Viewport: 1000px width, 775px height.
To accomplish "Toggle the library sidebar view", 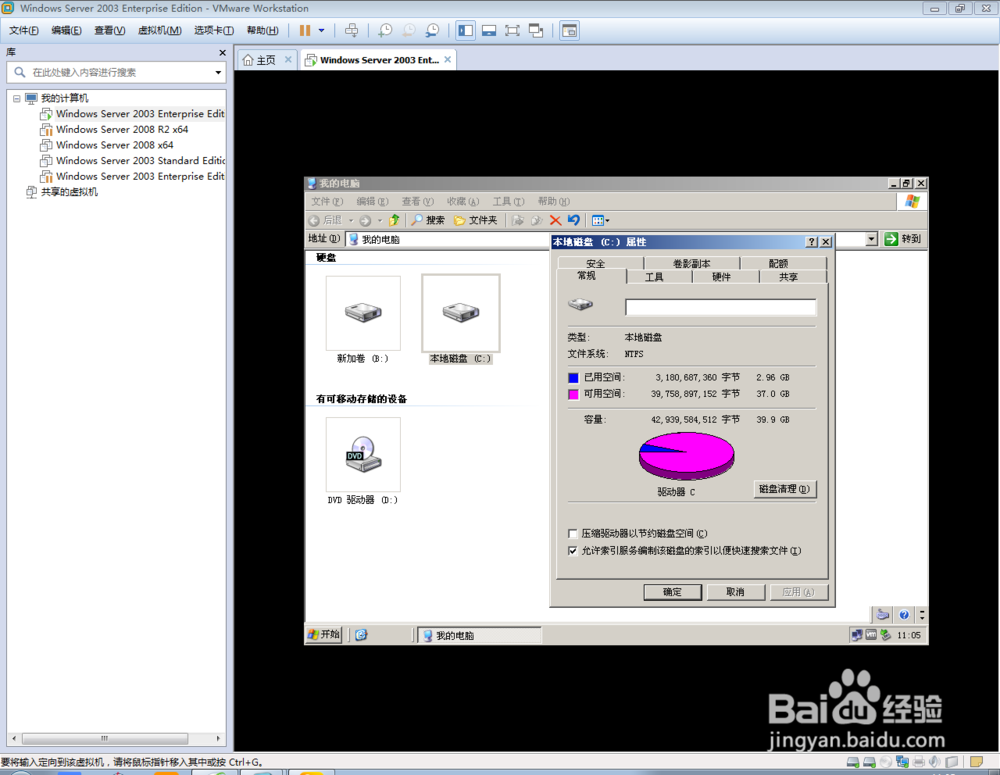I will [x=466, y=31].
